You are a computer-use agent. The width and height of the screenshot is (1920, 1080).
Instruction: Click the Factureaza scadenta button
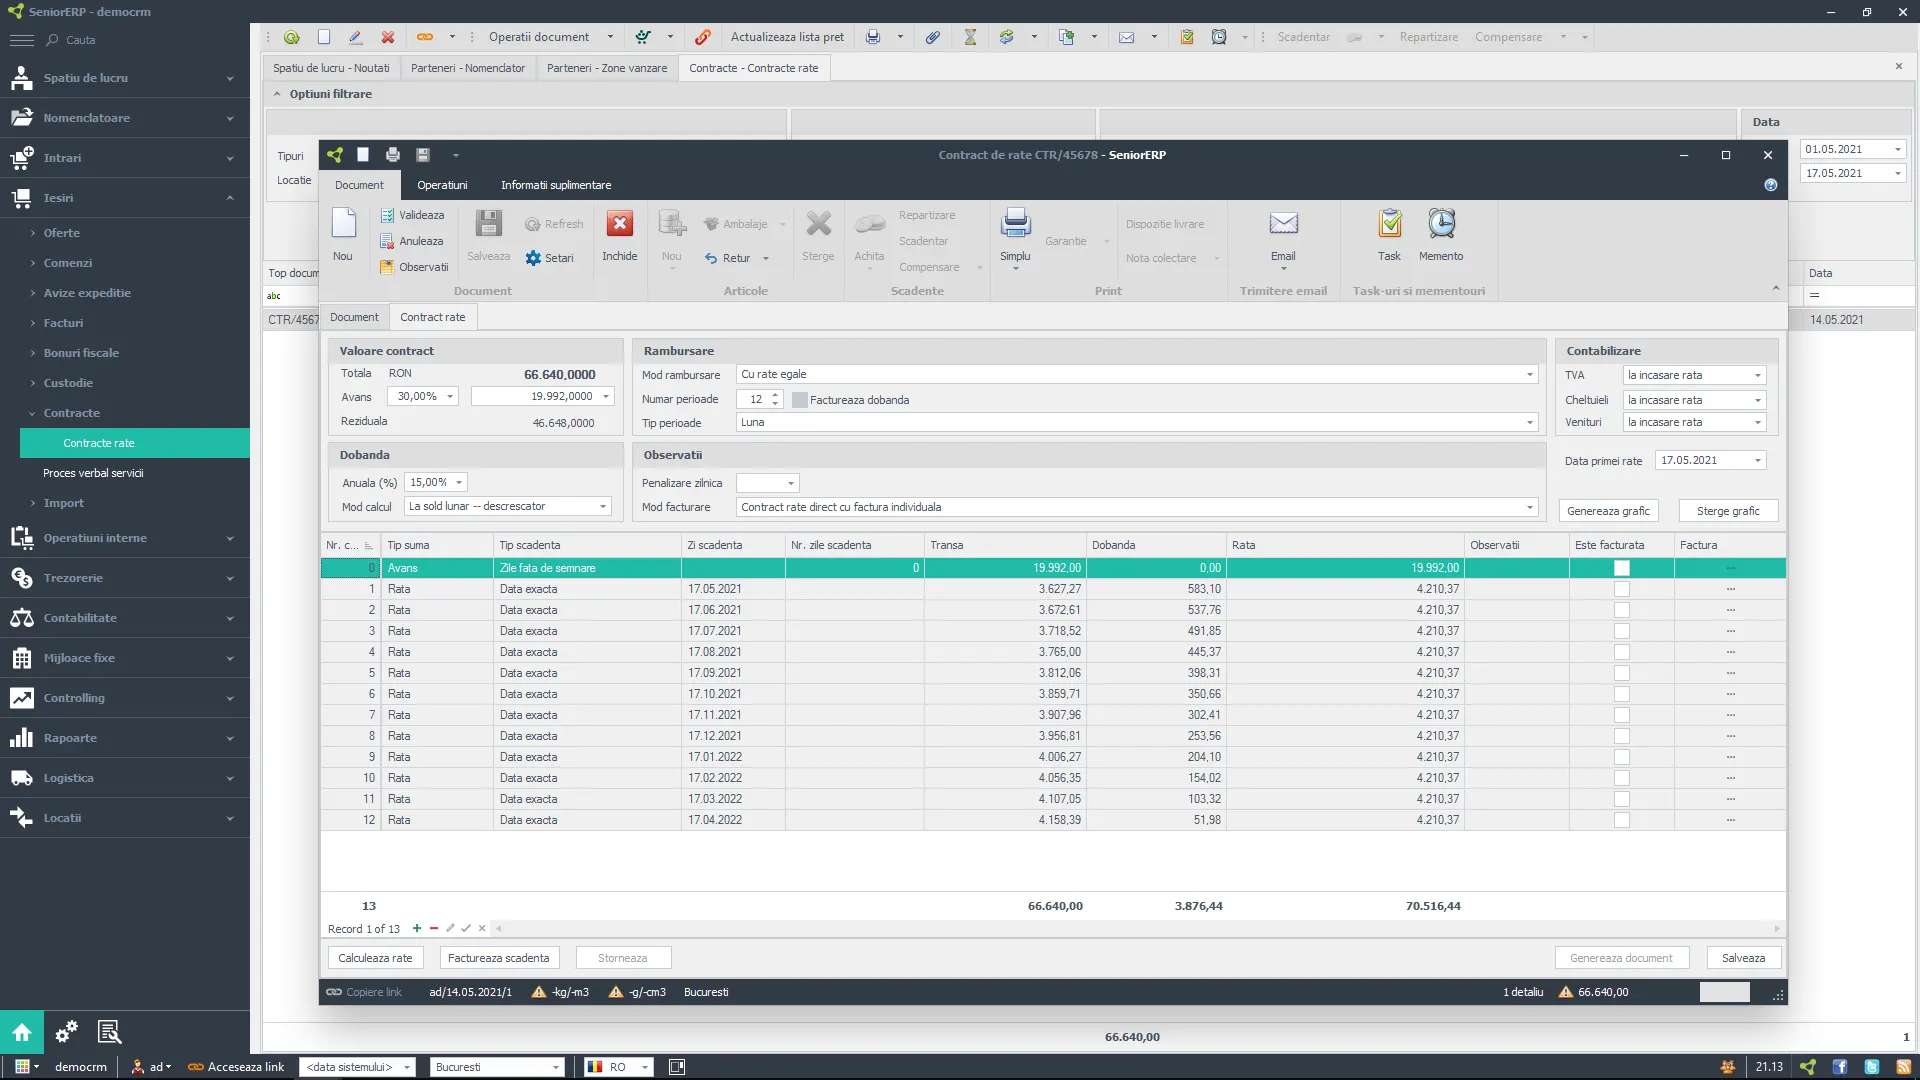click(498, 957)
